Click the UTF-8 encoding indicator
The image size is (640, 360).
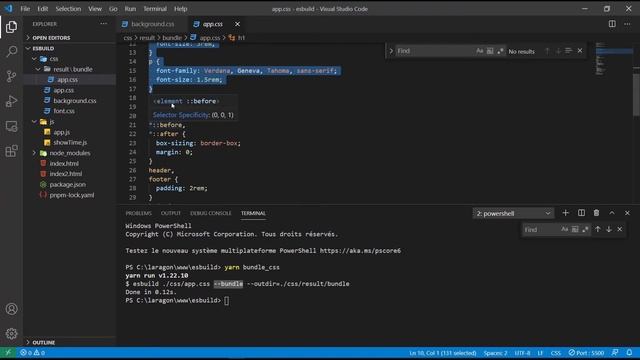tap(522, 353)
